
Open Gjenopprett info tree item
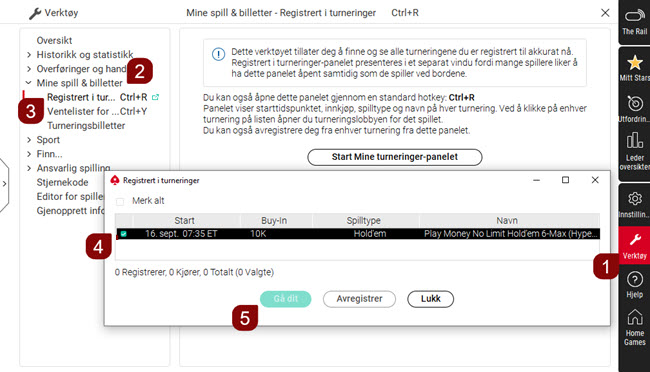coord(70,210)
